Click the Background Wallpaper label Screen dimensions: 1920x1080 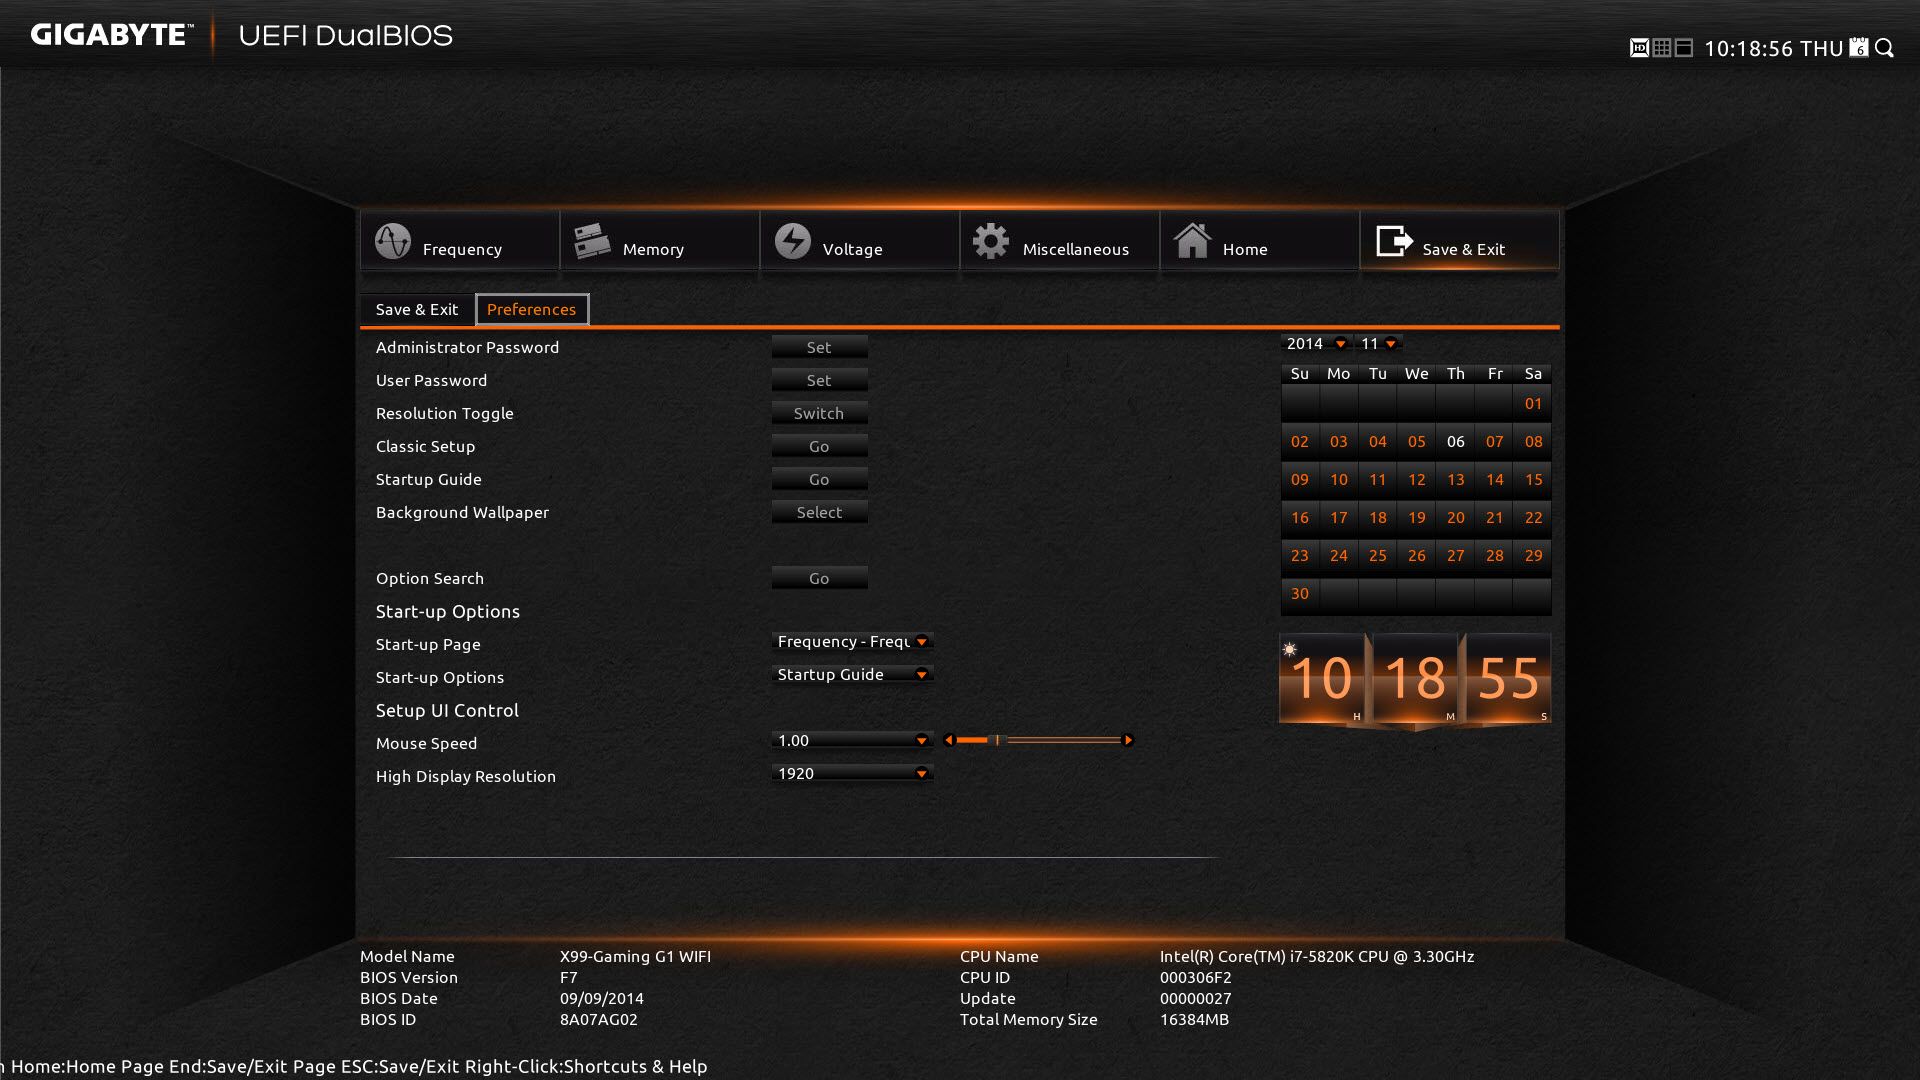coord(462,512)
